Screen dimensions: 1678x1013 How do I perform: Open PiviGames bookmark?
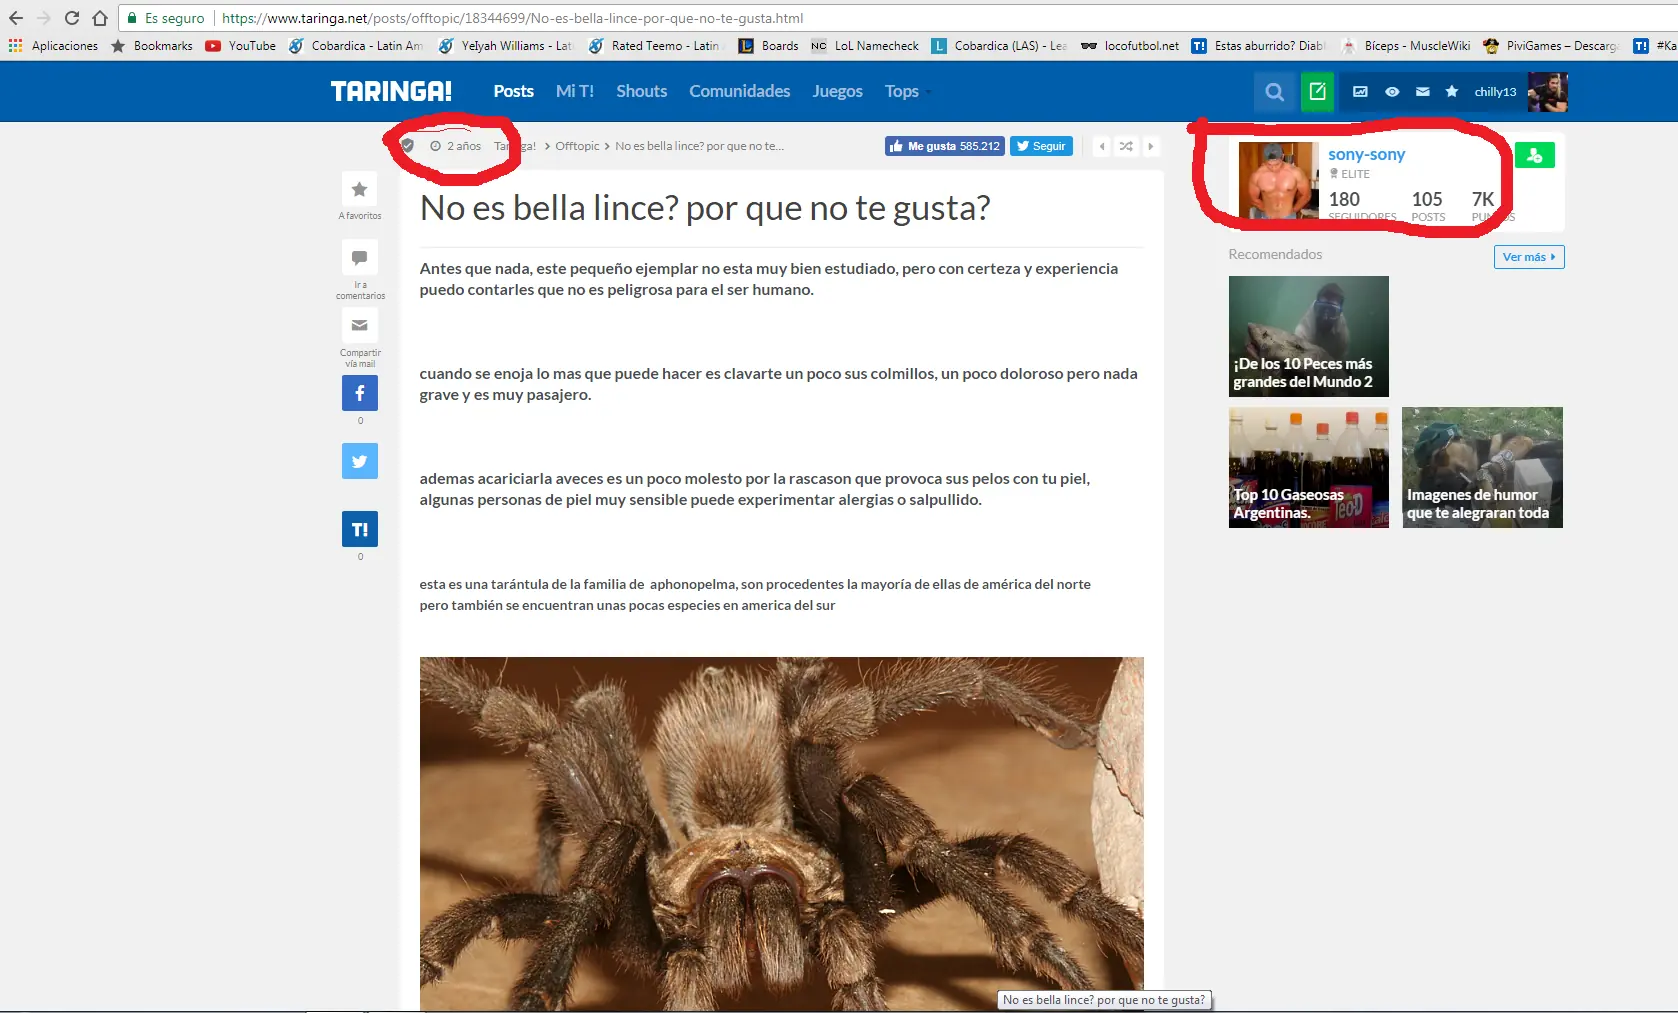1551,46
